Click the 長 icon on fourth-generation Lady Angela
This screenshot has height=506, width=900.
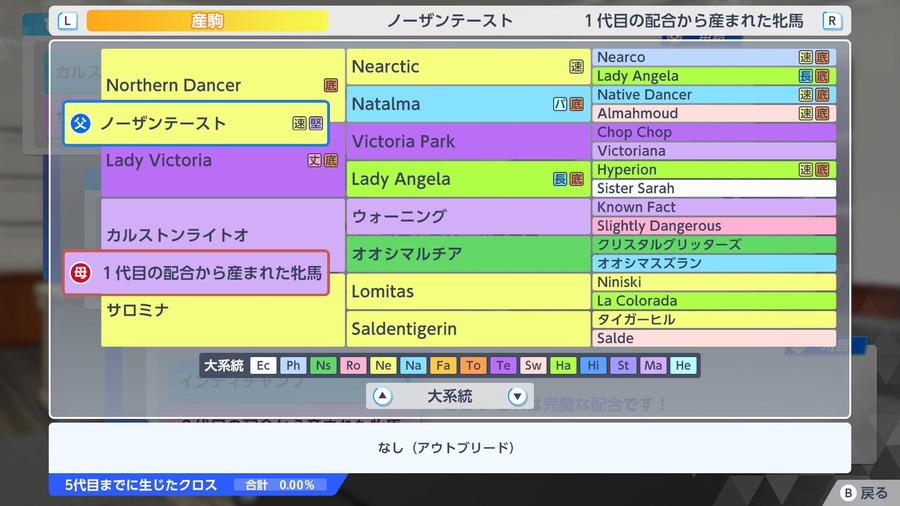(x=806, y=76)
